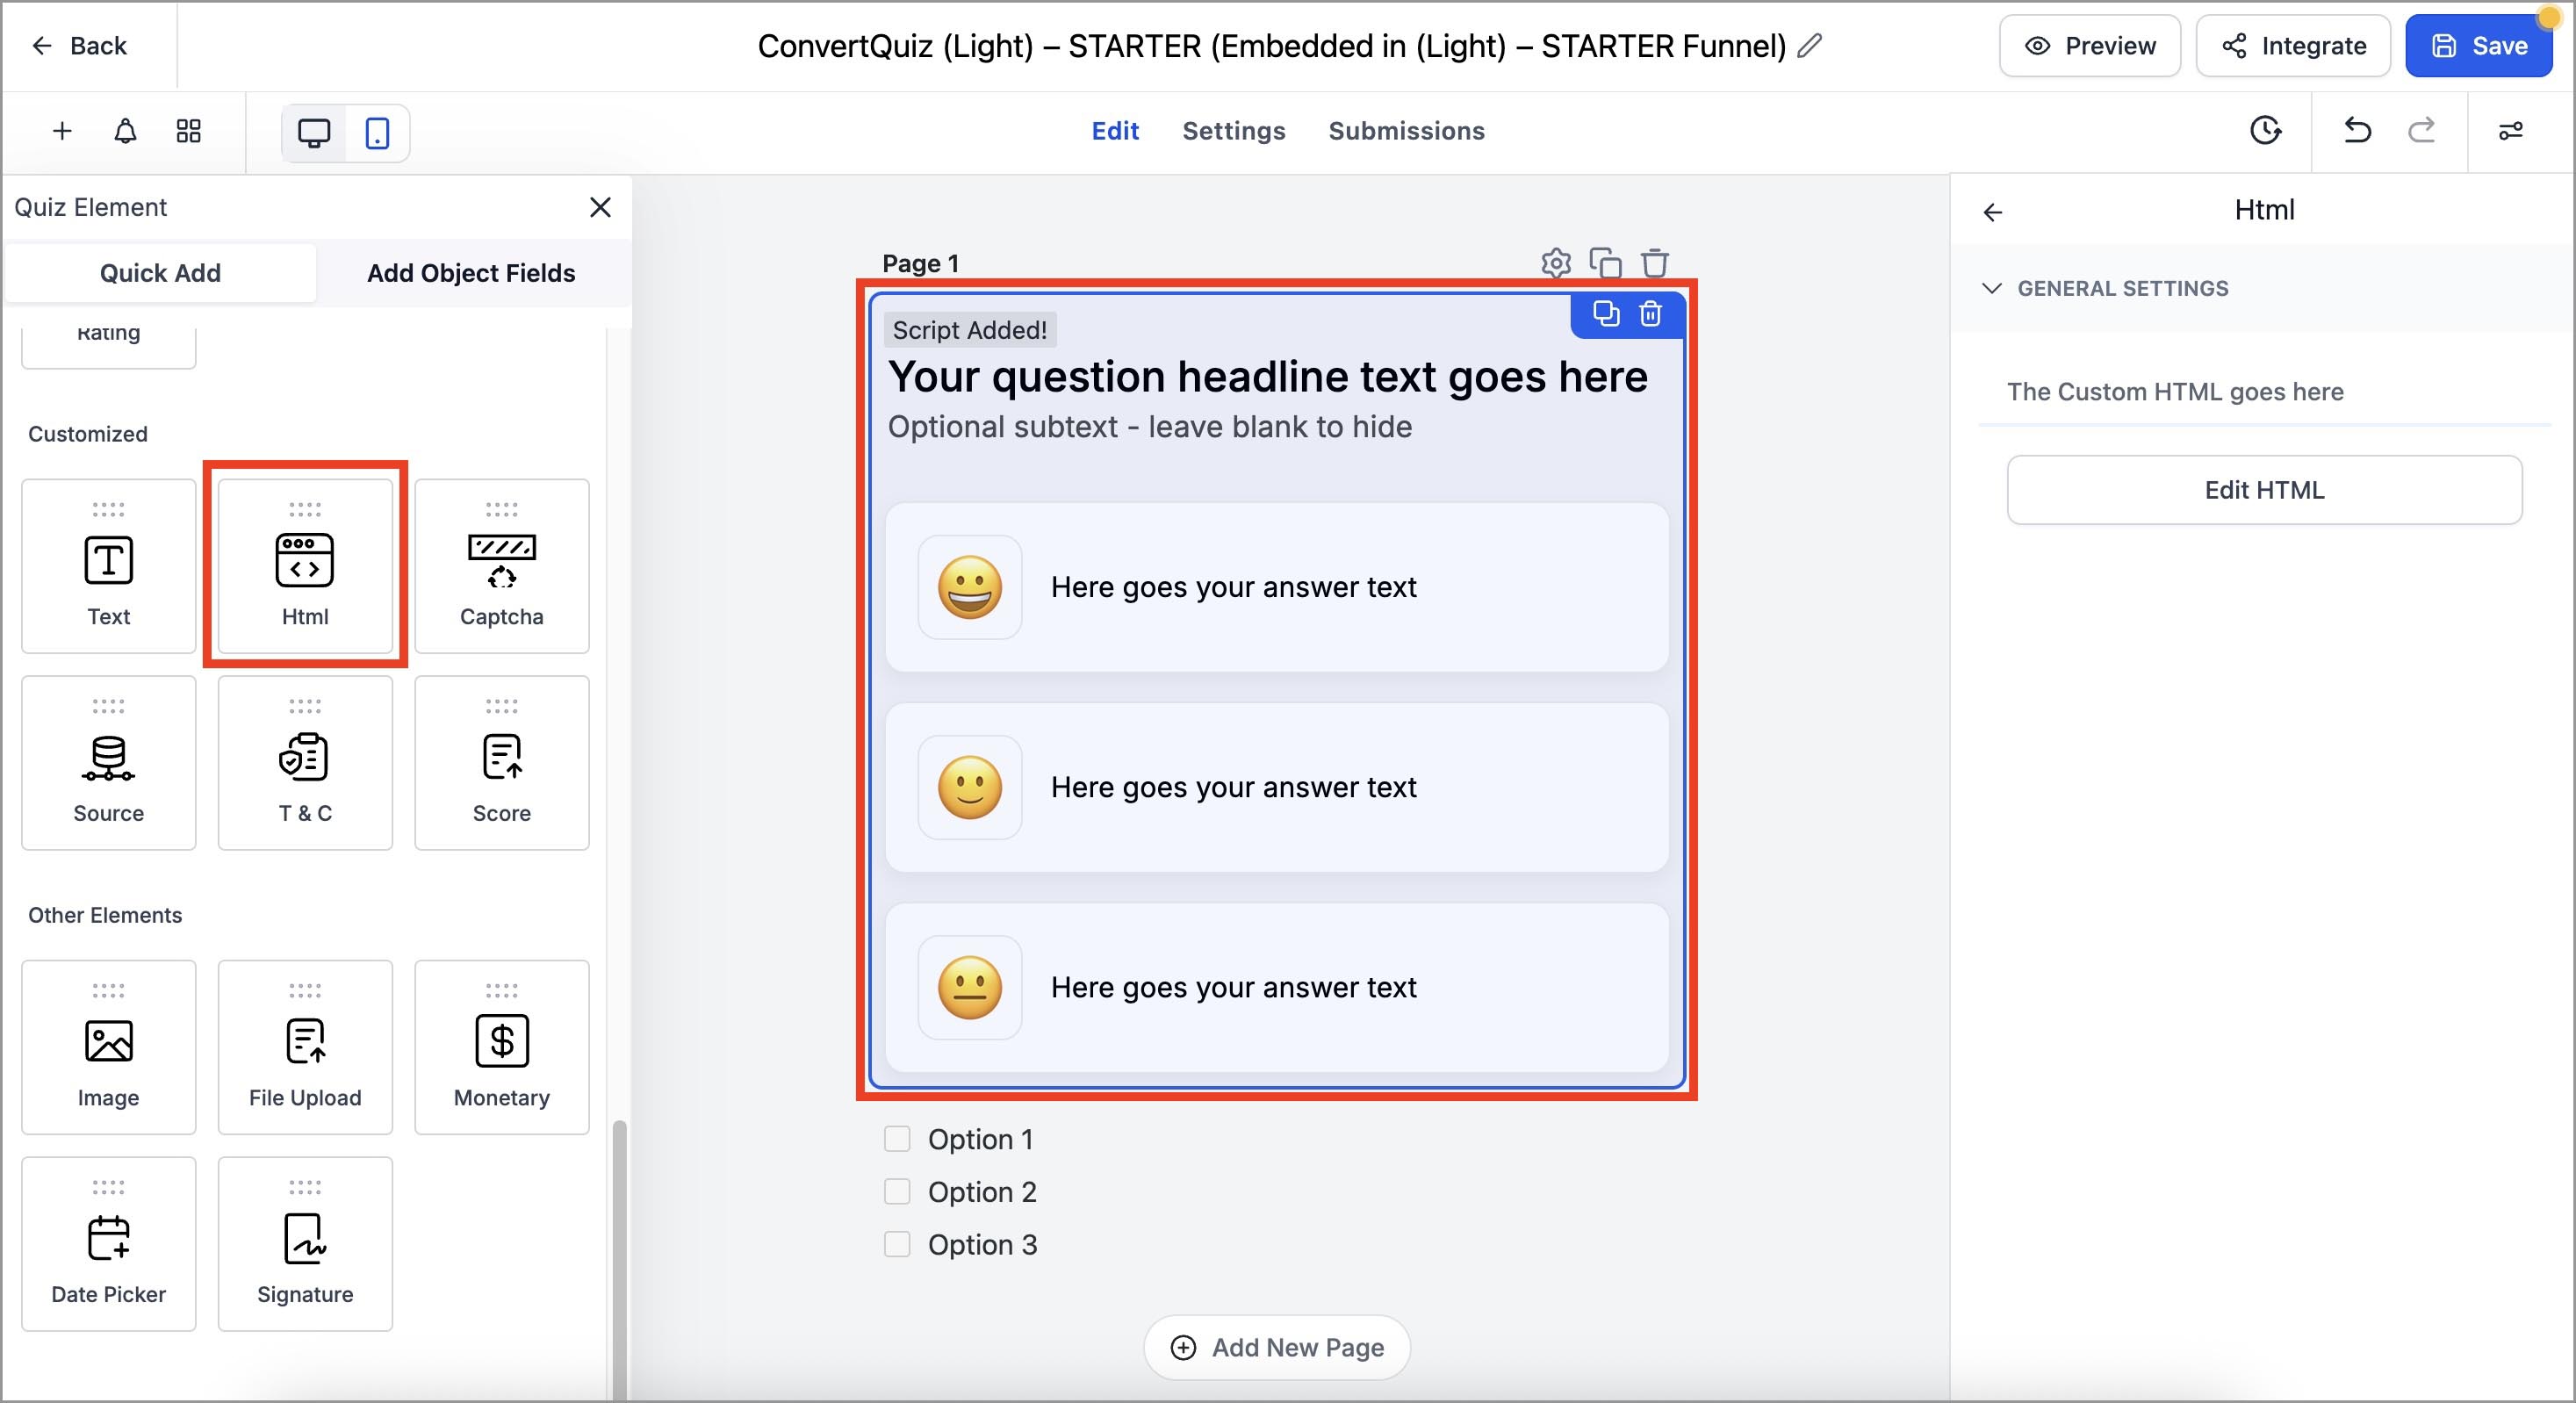Image resolution: width=2576 pixels, height=1403 pixels.
Task: Duplicate the selected Html element
Action: 1606,314
